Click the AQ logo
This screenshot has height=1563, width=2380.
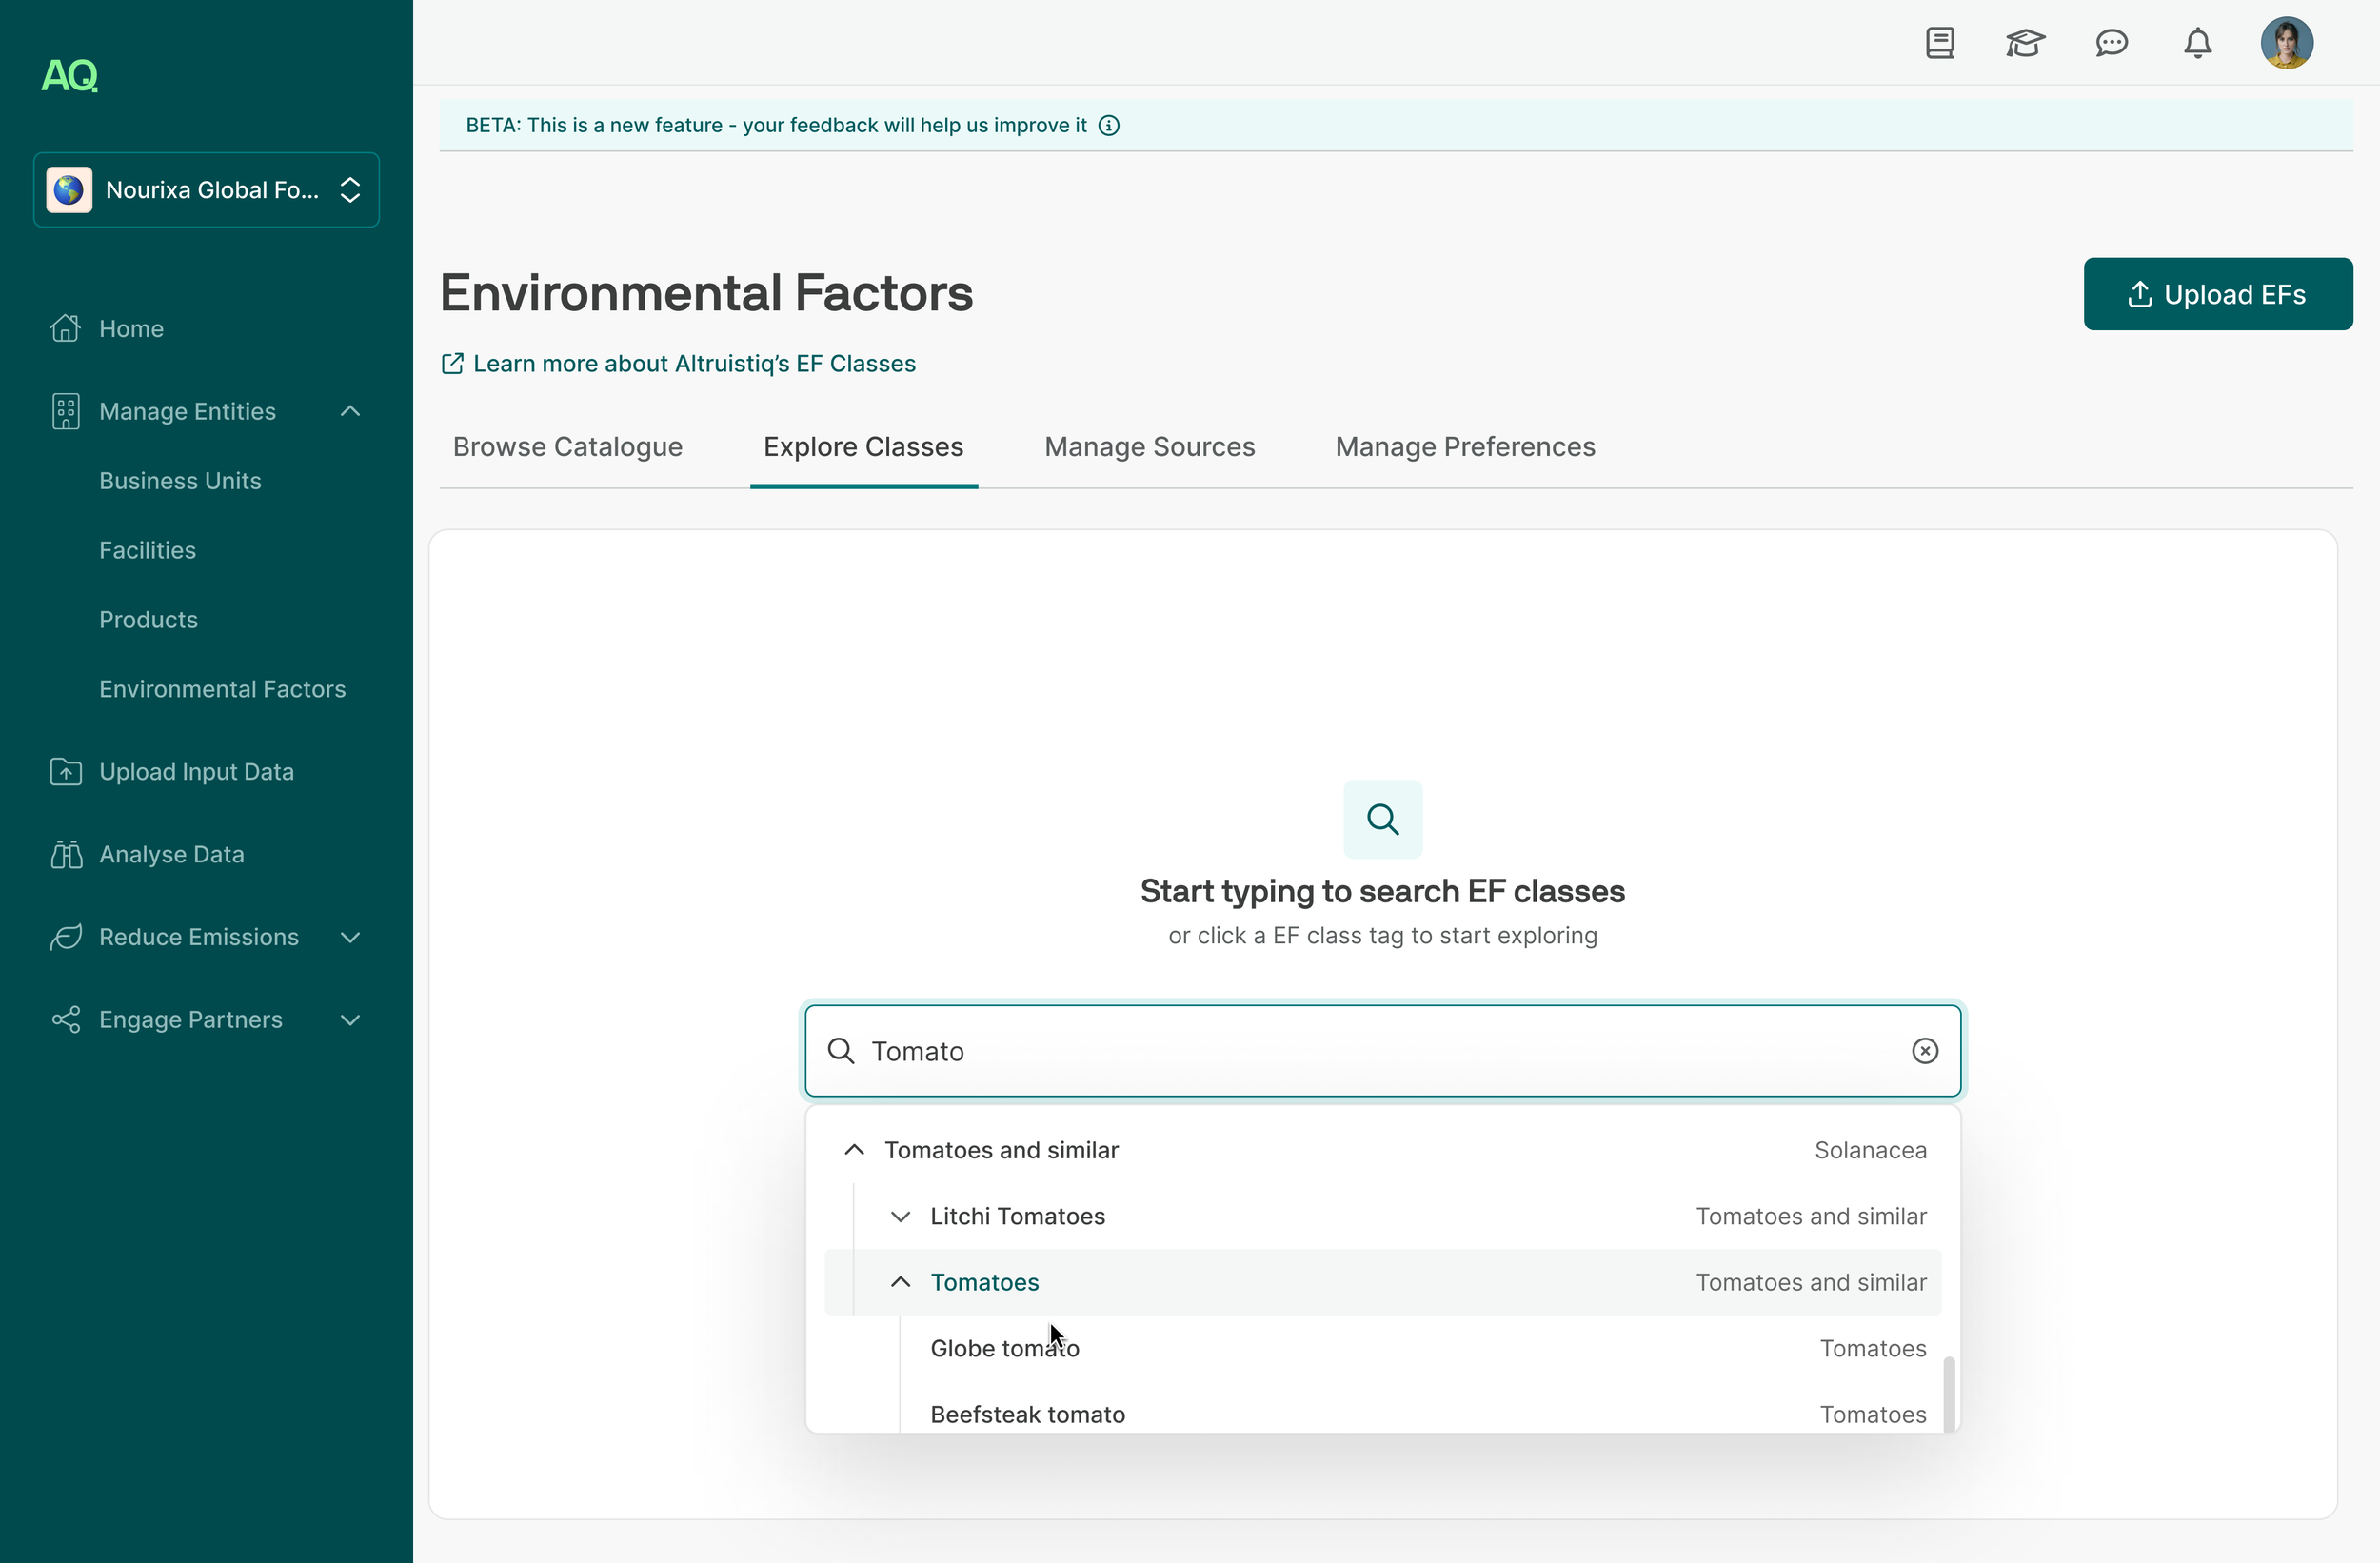(69, 75)
